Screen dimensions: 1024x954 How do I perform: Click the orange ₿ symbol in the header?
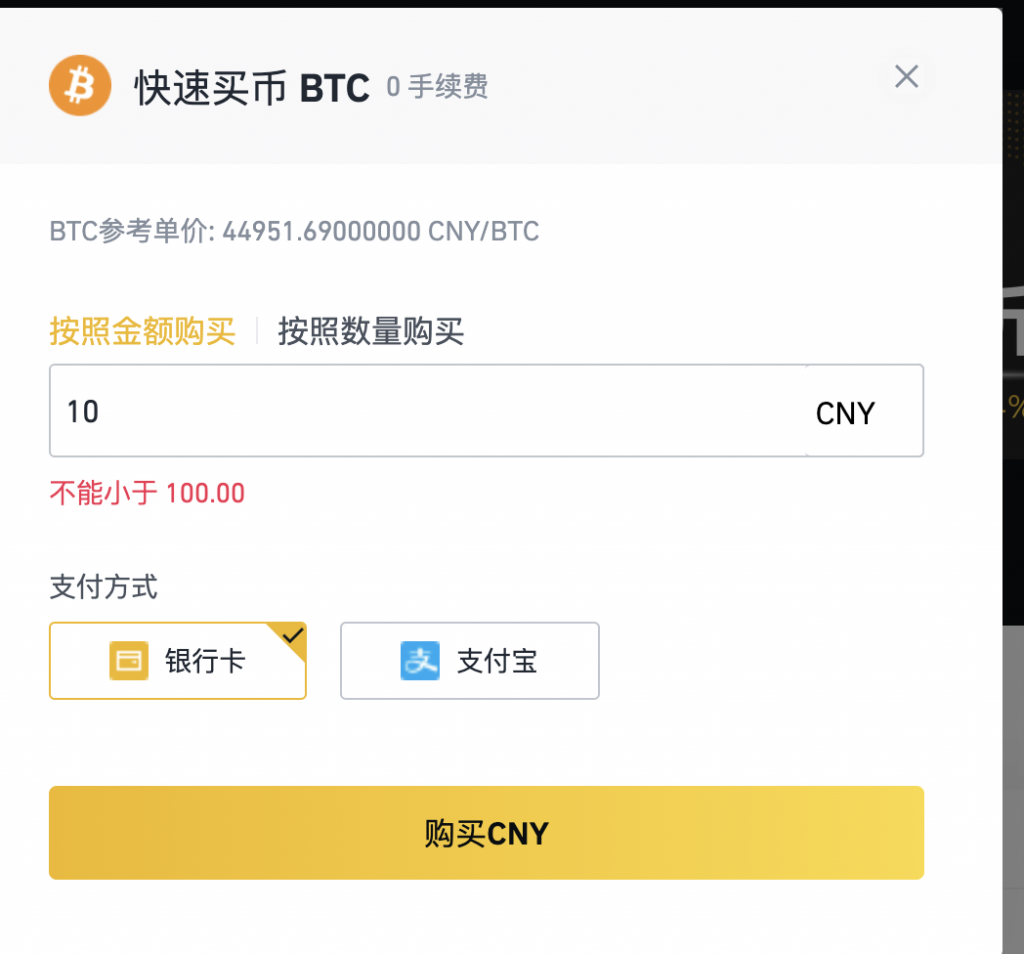tap(79, 85)
